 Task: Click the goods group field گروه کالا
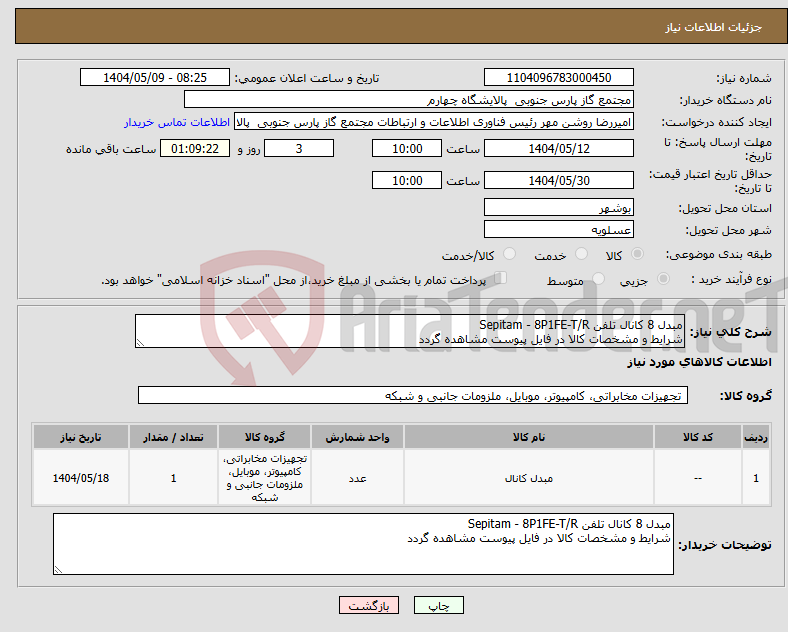click(x=413, y=395)
